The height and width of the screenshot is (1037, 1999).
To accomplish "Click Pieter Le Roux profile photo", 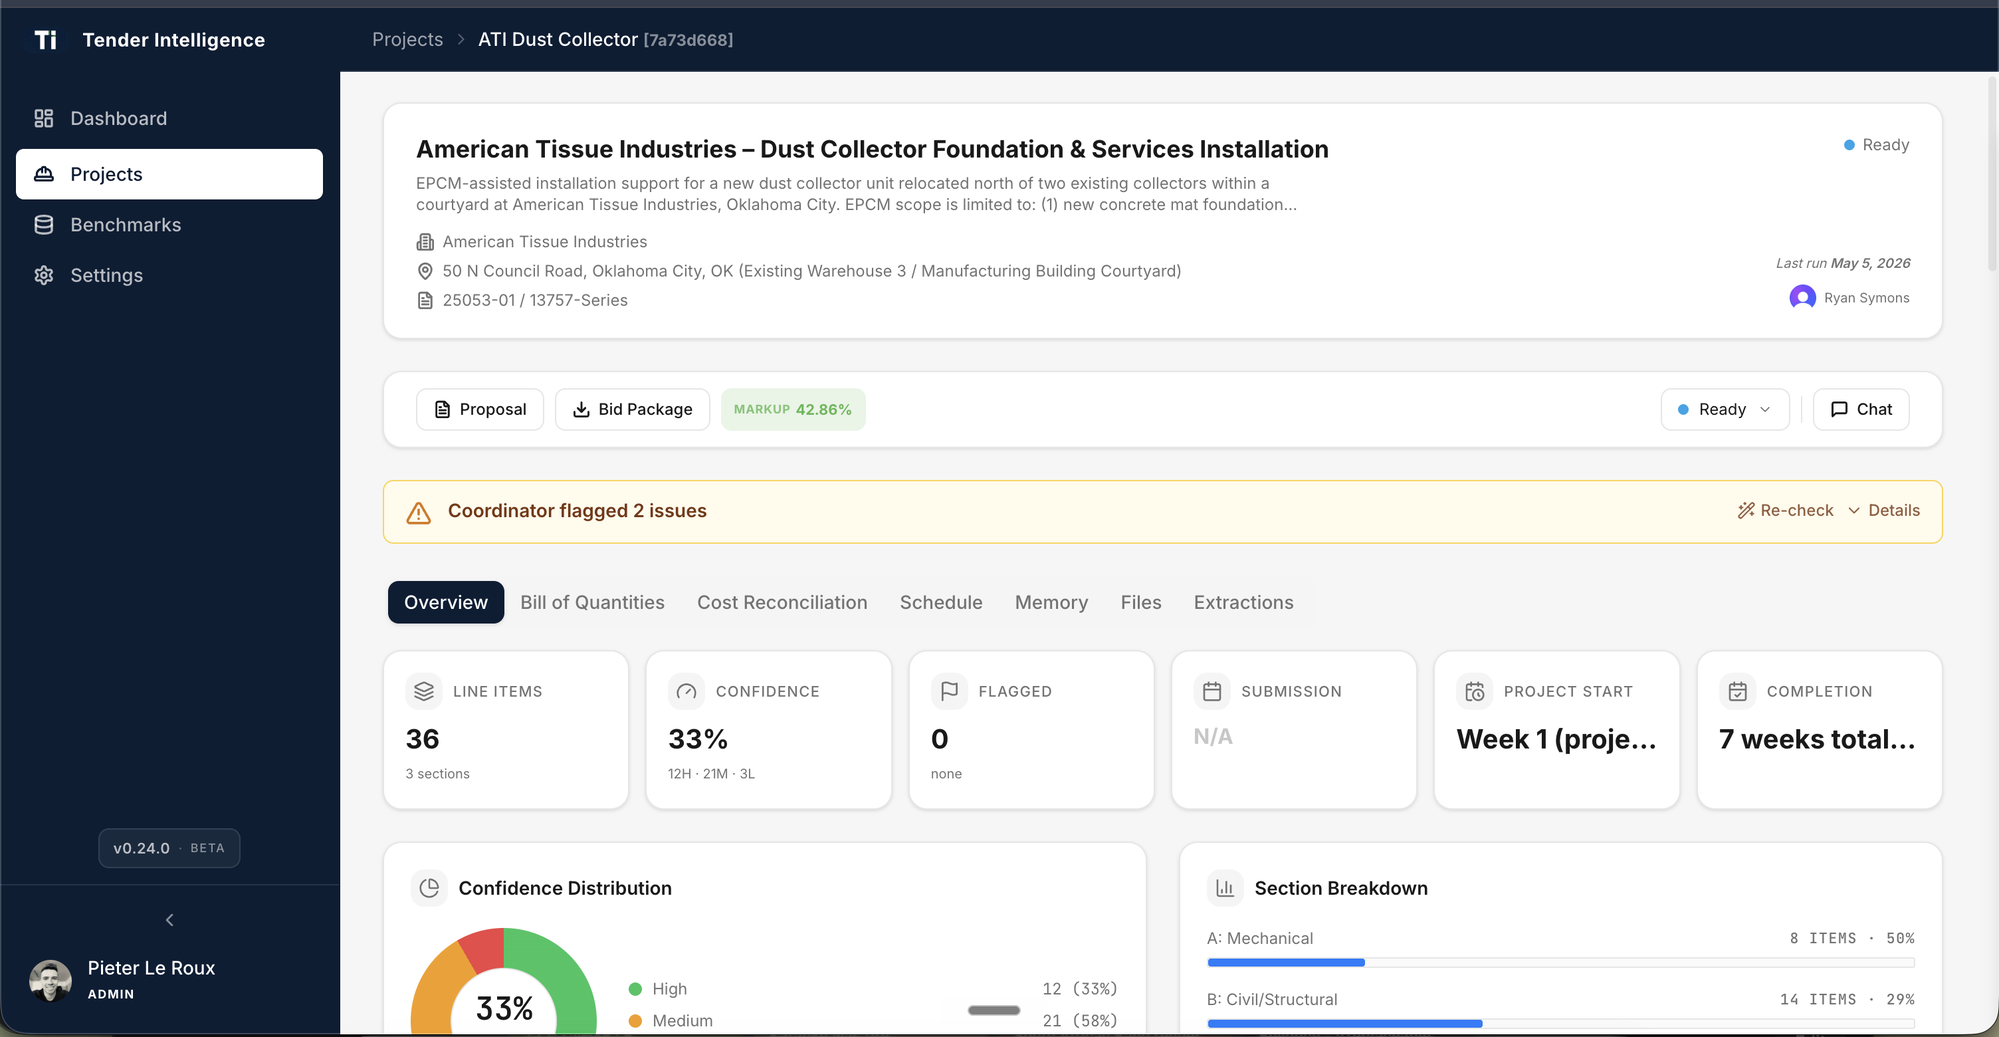I will (50, 981).
